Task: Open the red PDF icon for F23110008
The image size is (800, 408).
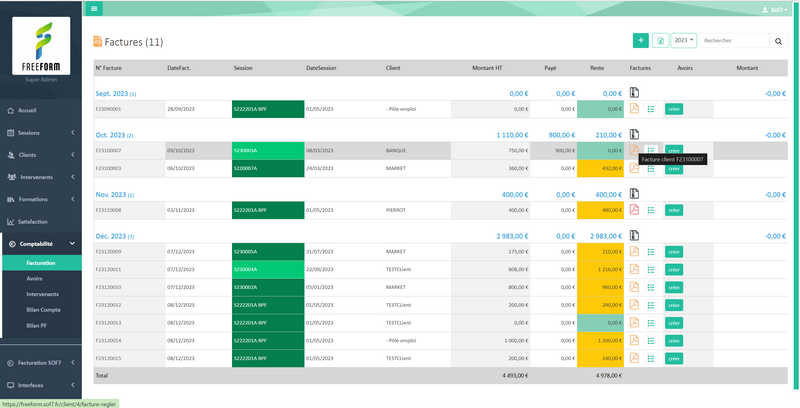Action: click(x=634, y=210)
